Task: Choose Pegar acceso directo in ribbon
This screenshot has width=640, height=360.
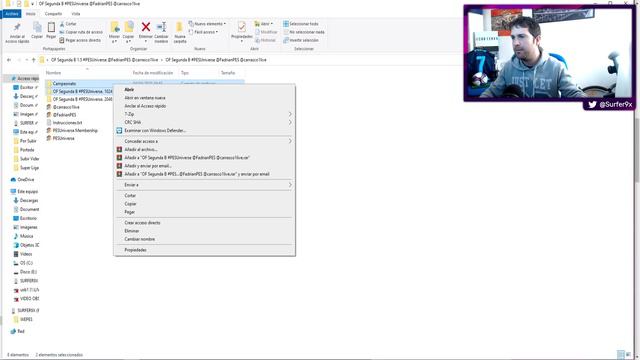Action: tap(80, 40)
